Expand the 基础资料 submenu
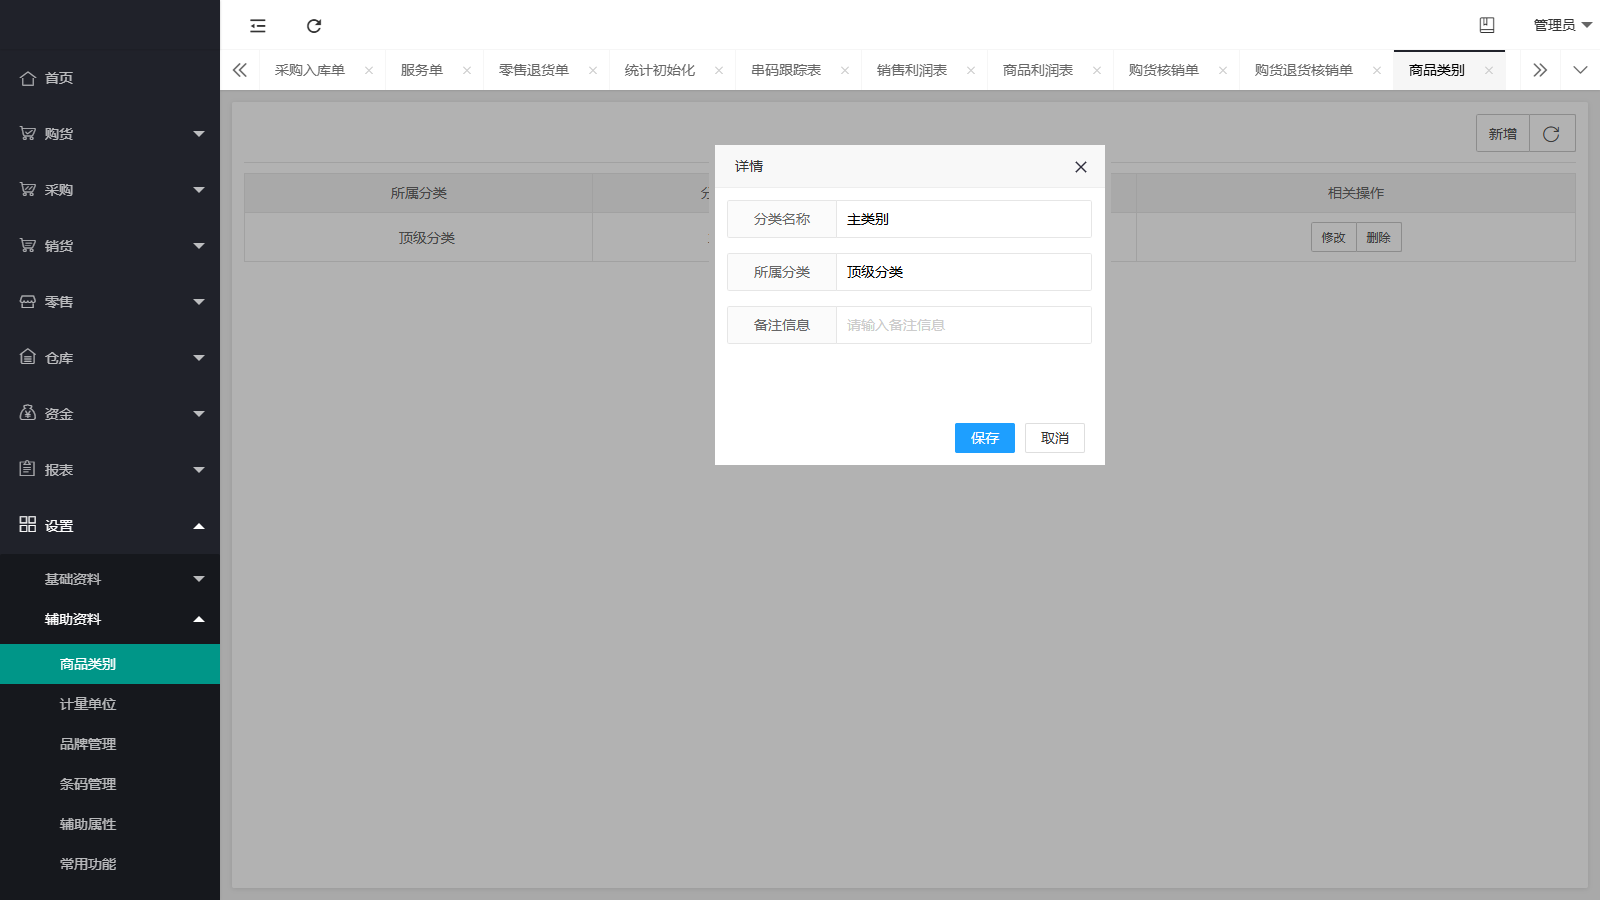The height and width of the screenshot is (900, 1600). click(110, 578)
